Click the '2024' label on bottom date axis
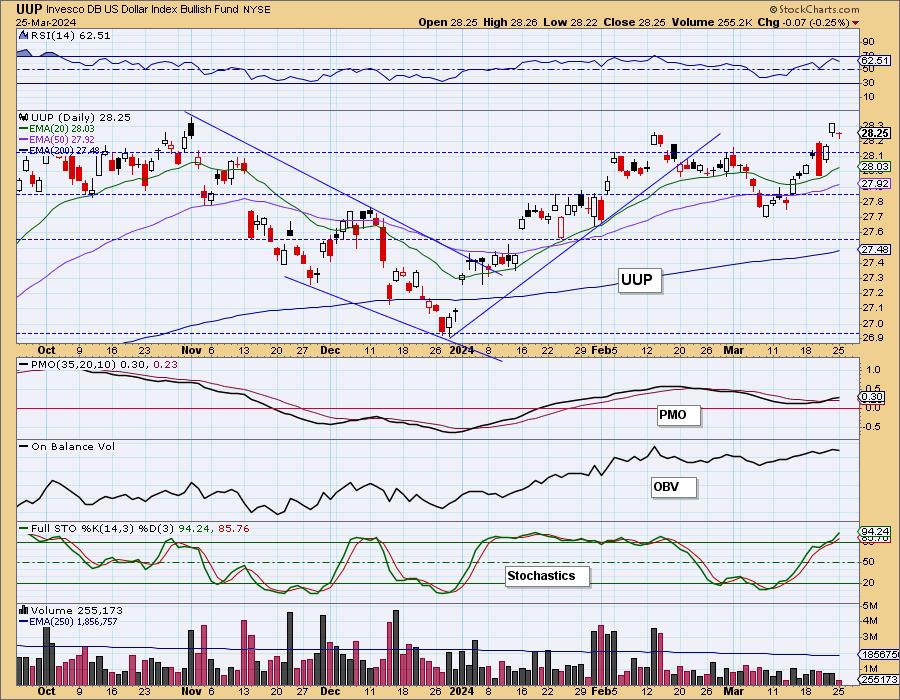 point(461,691)
